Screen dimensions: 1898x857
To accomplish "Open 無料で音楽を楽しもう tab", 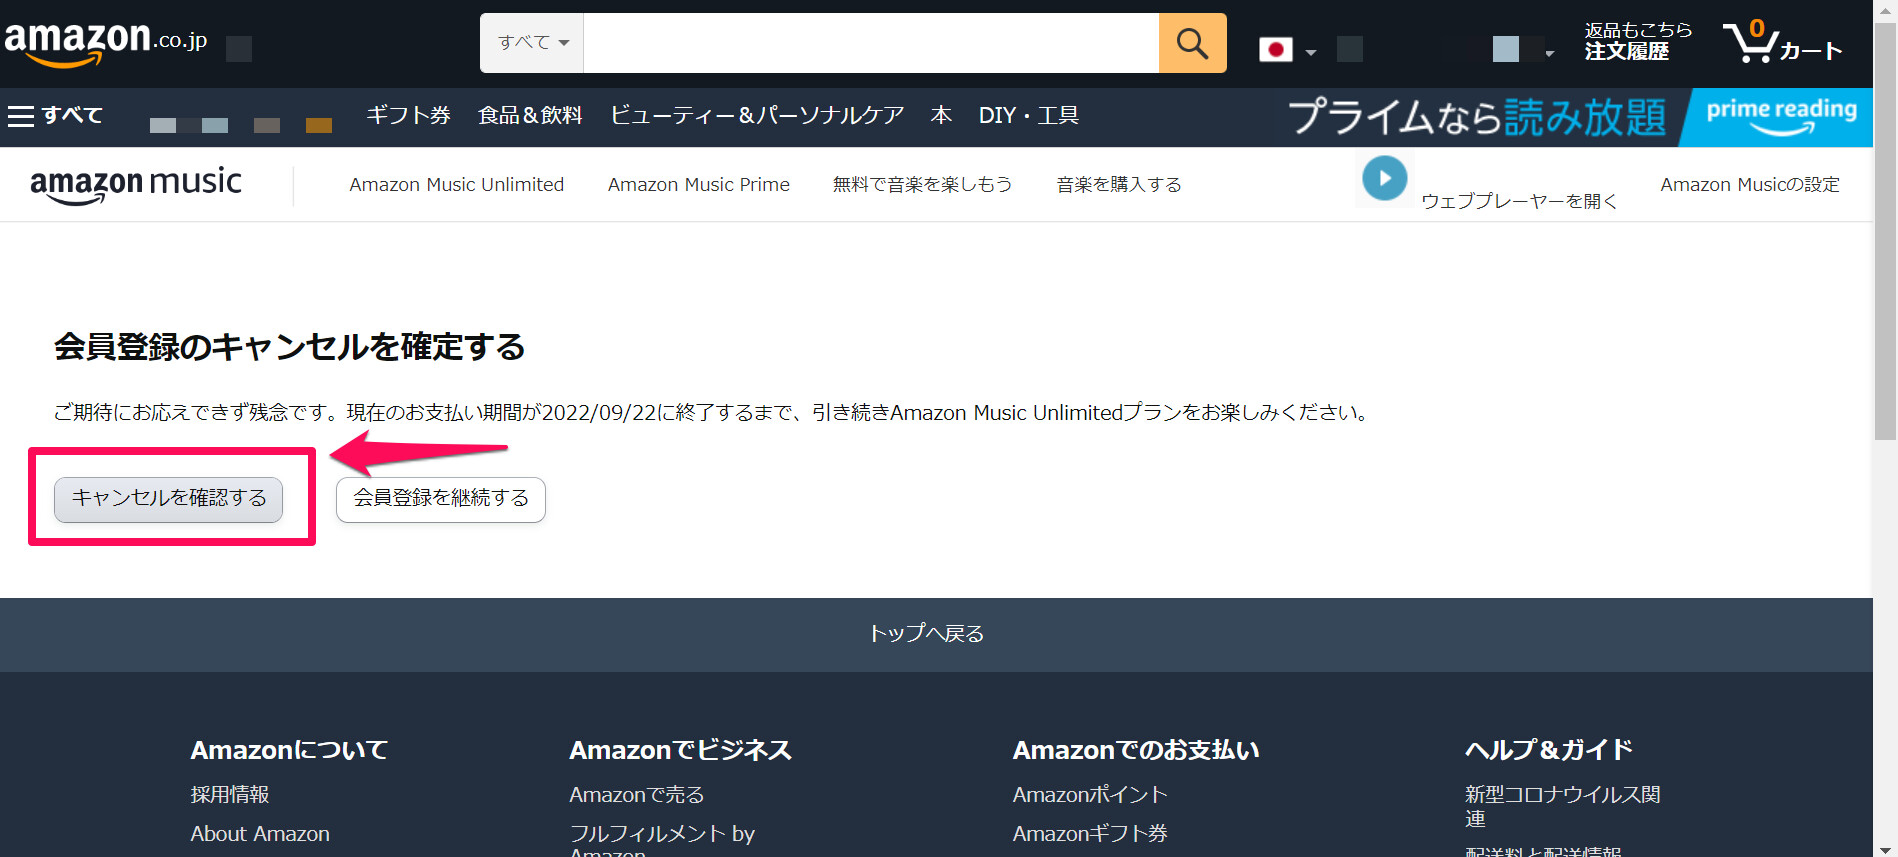I will (922, 185).
